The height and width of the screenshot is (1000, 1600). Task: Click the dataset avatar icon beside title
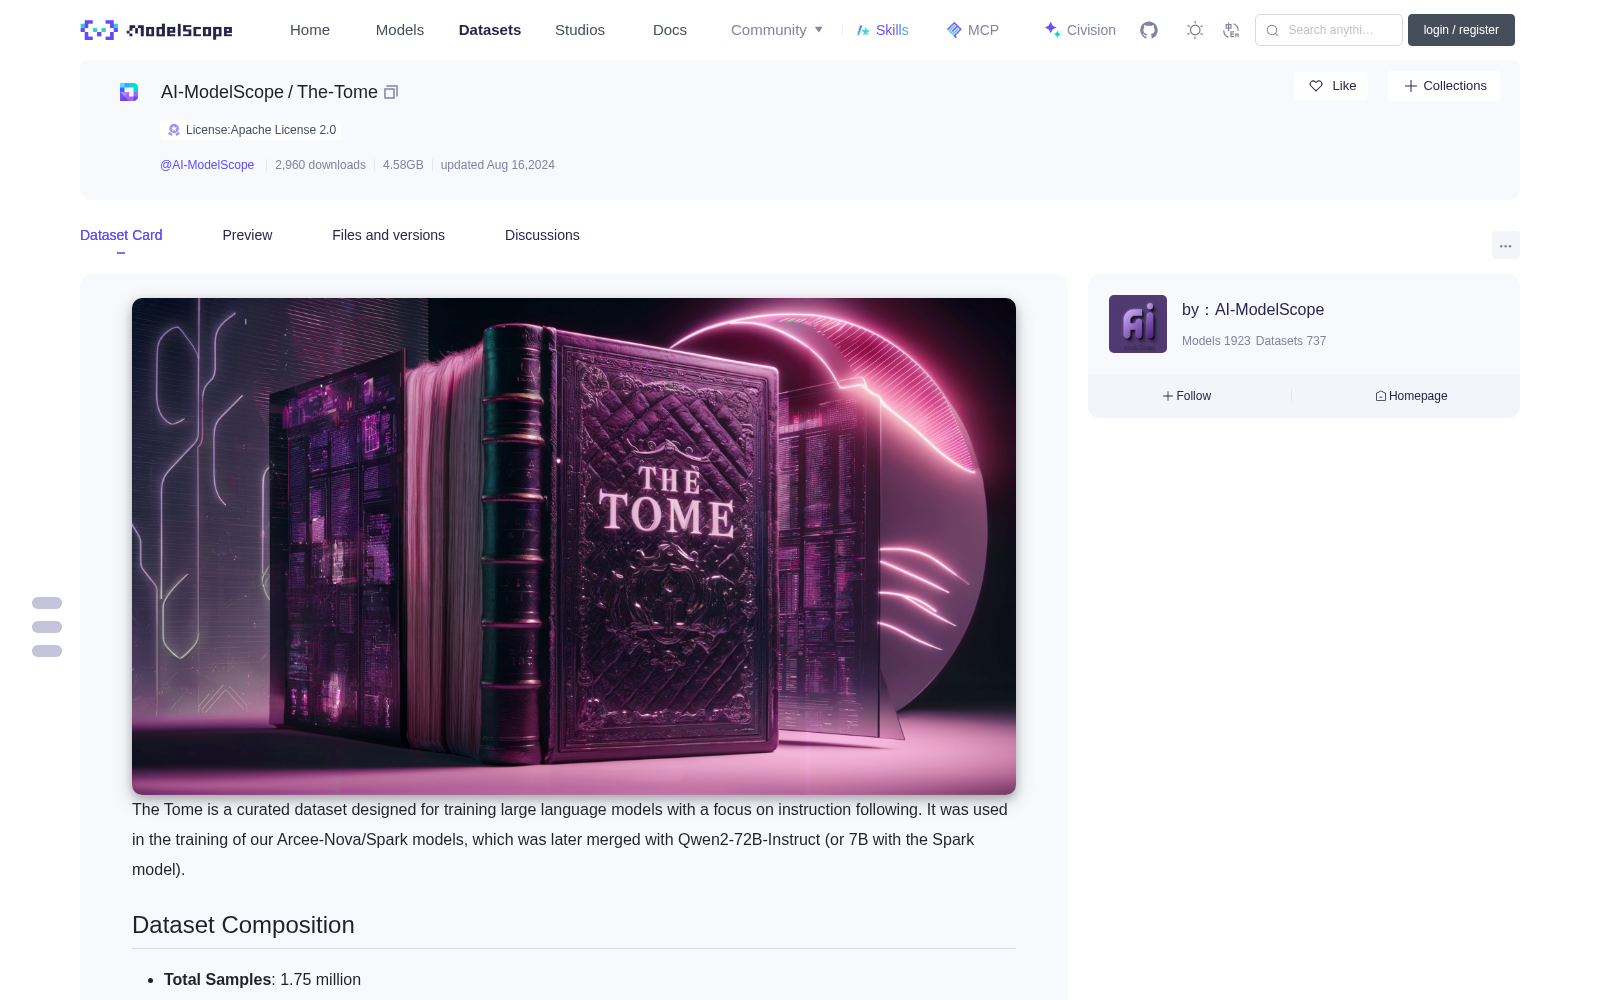[129, 92]
